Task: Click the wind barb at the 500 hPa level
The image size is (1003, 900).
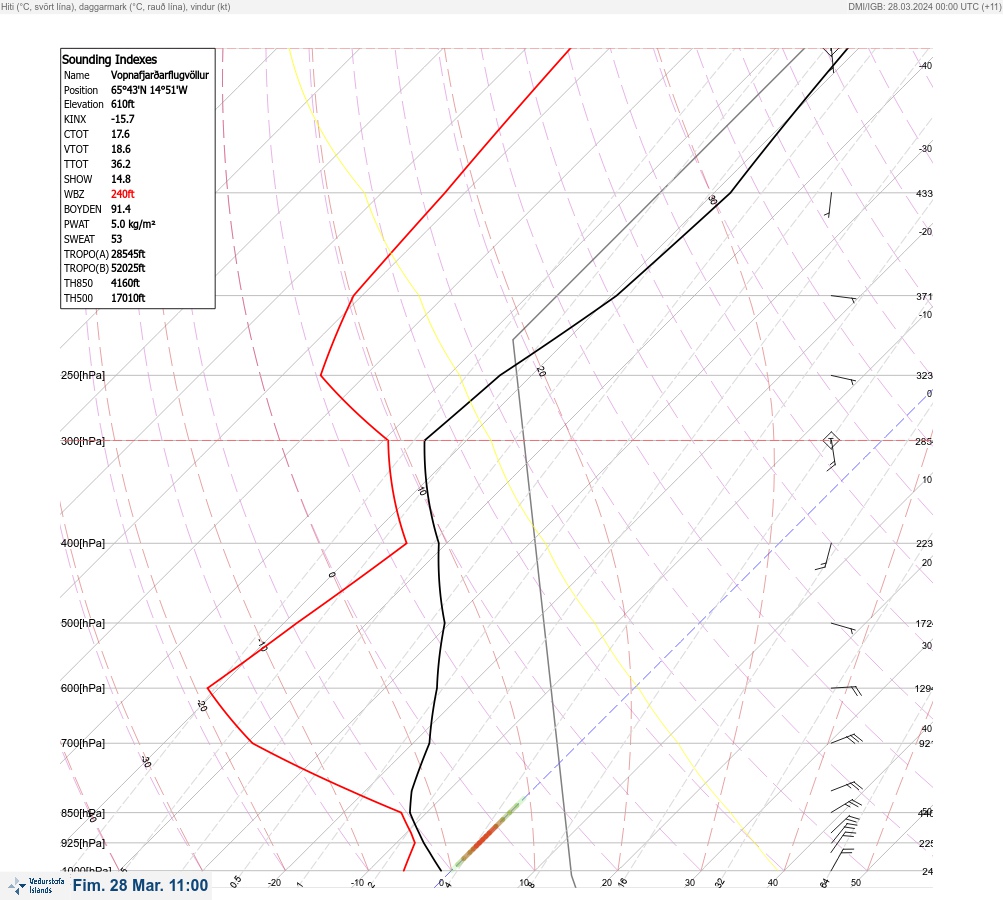Action: click(843, 628)
